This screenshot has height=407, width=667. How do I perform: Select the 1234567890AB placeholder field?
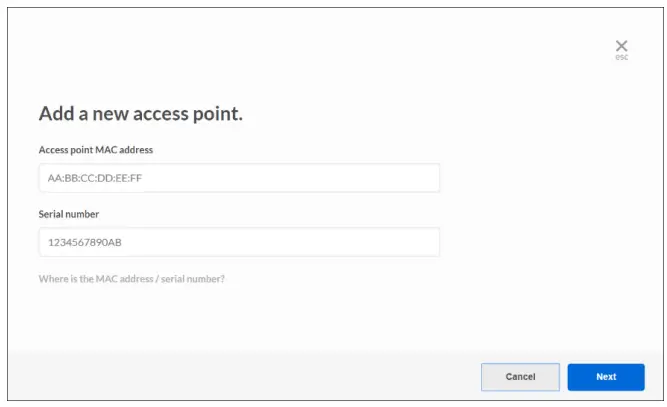point(239,242)
